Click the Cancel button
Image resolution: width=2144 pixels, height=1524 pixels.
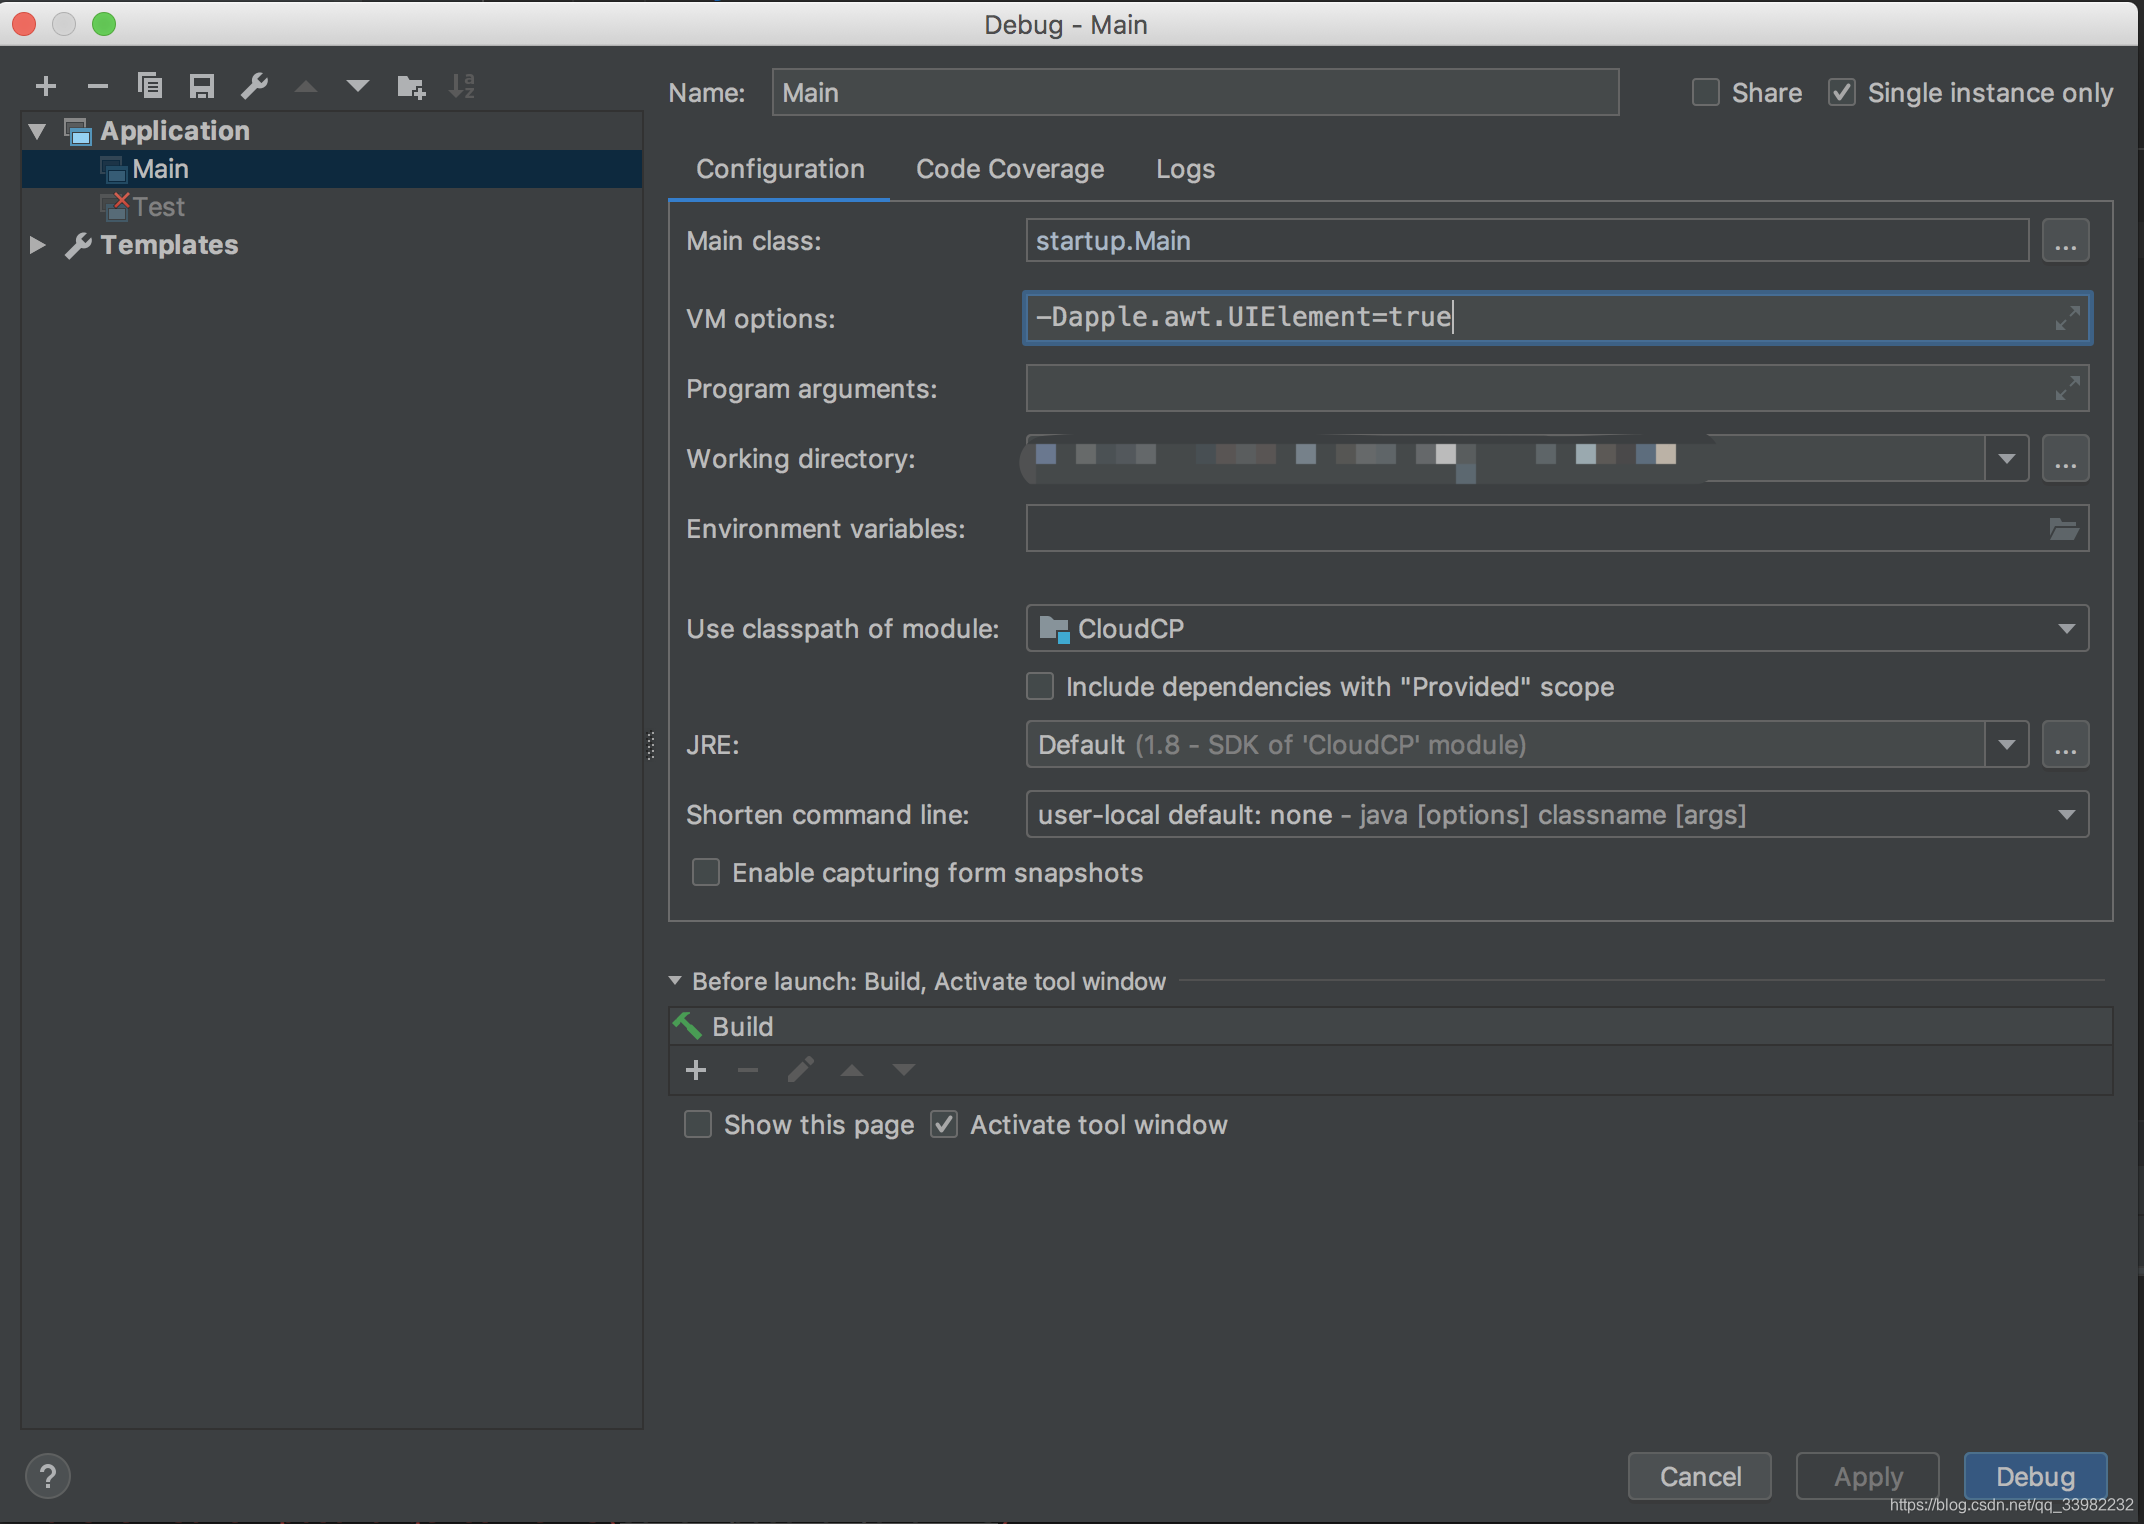click(x=1699, y=1476)
